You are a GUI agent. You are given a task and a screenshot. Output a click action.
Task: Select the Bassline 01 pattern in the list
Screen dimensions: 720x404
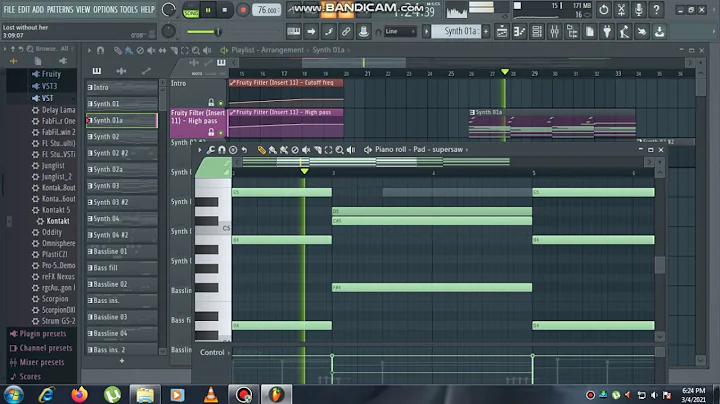(x=122, y=252)
